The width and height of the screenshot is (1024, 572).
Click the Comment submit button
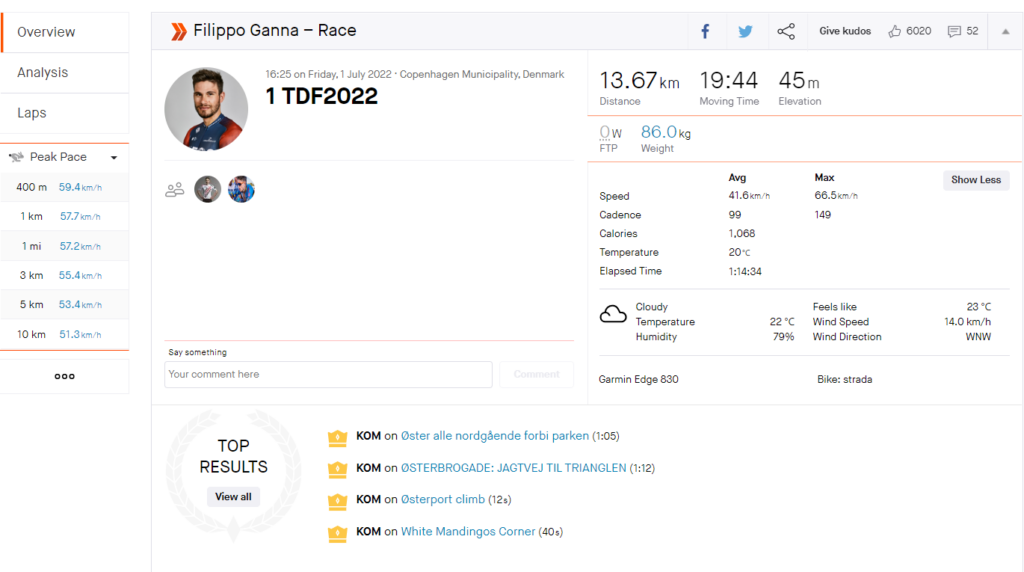536,374
